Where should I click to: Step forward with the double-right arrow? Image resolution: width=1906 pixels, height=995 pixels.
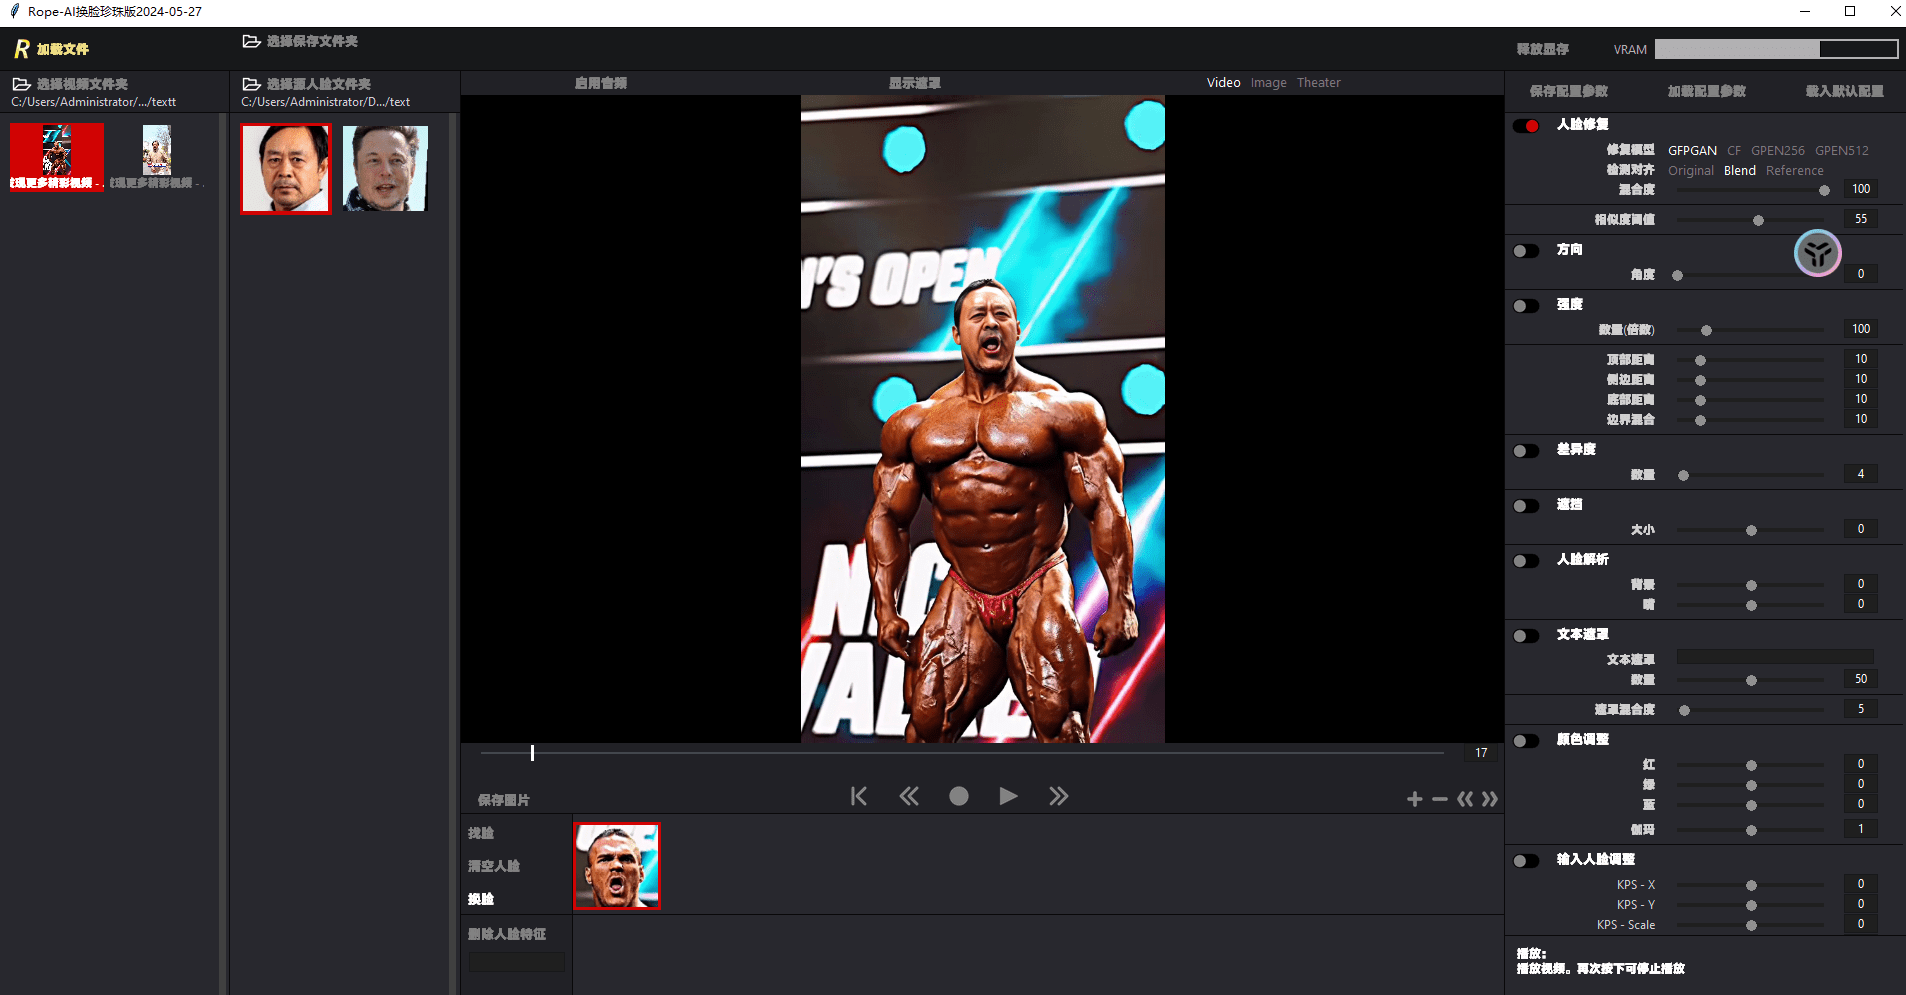pos(1058,796)
